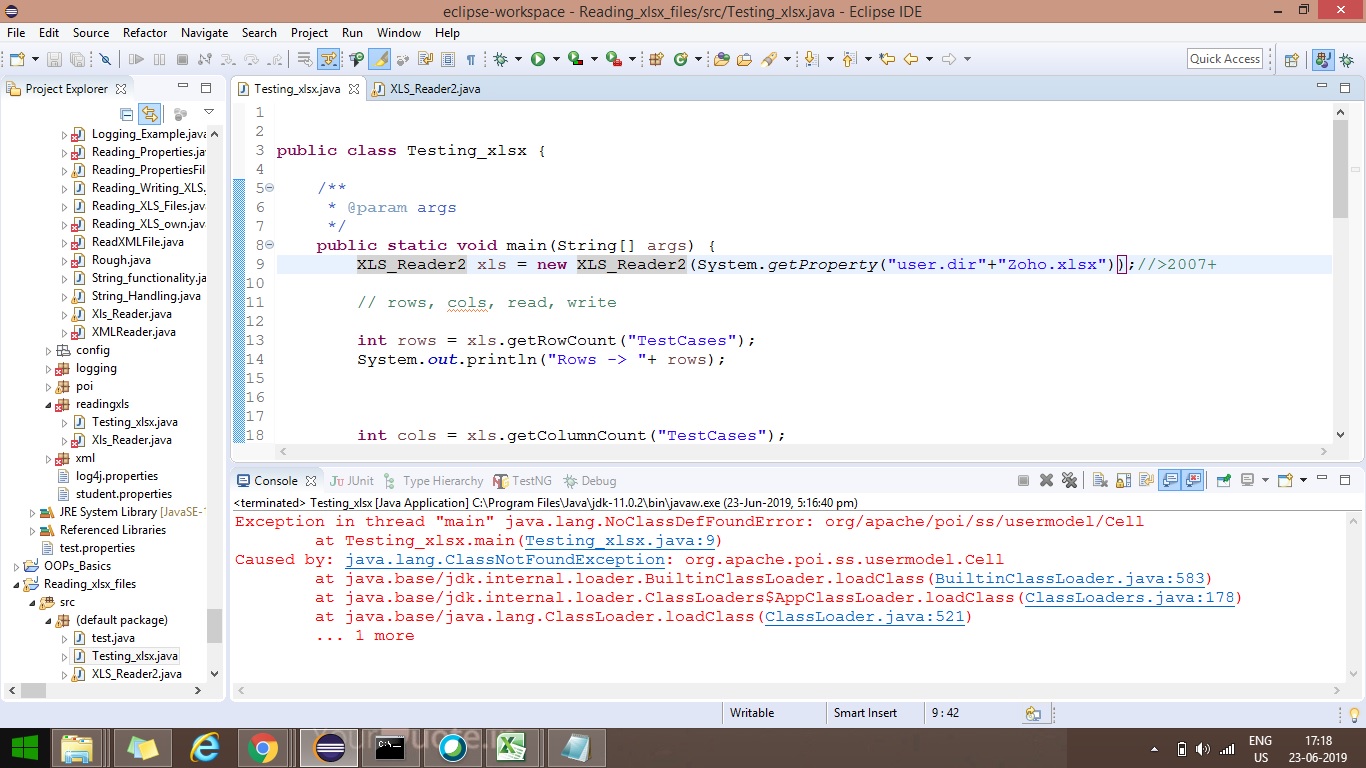
Task: Toggle Show Console When Standard Error Changes
Action: pyautogui.click(x=1193, y=481)
